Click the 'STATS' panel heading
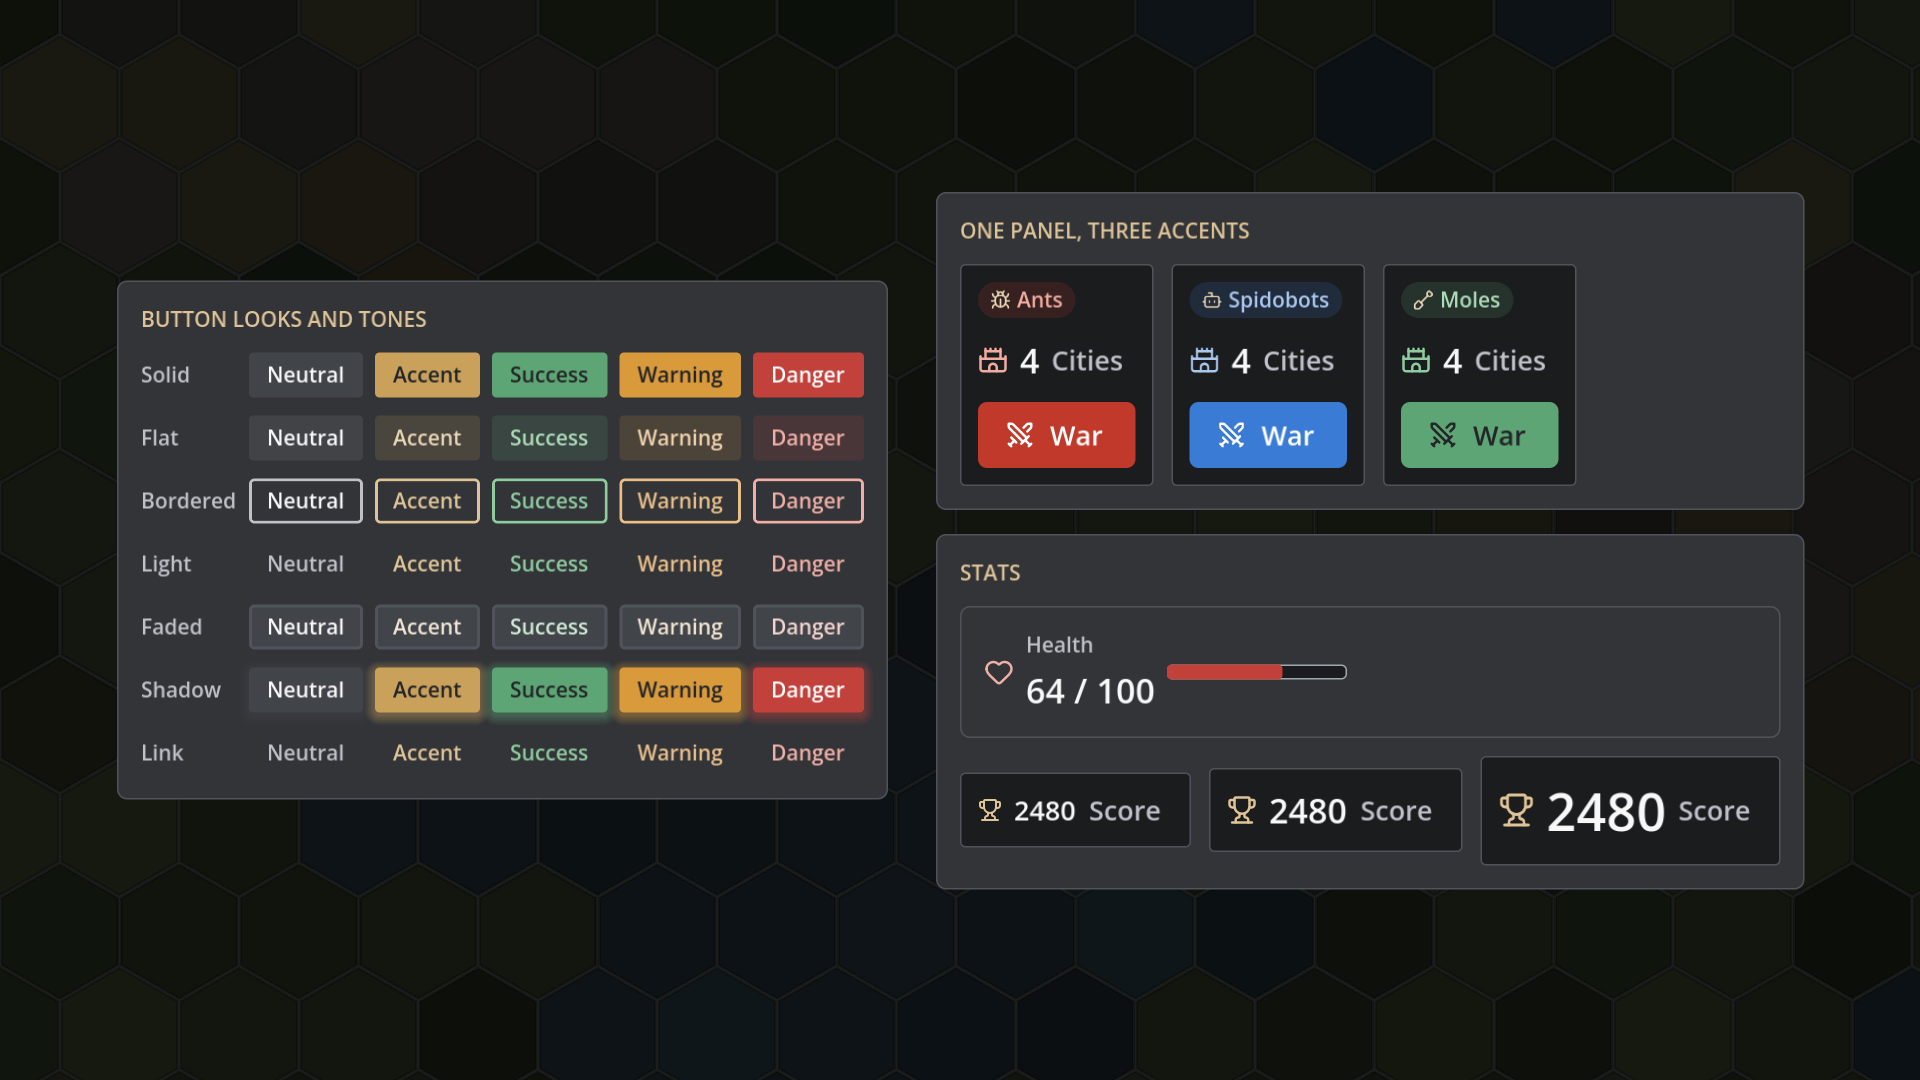The image size is (1920, 1080). [990, 573]
